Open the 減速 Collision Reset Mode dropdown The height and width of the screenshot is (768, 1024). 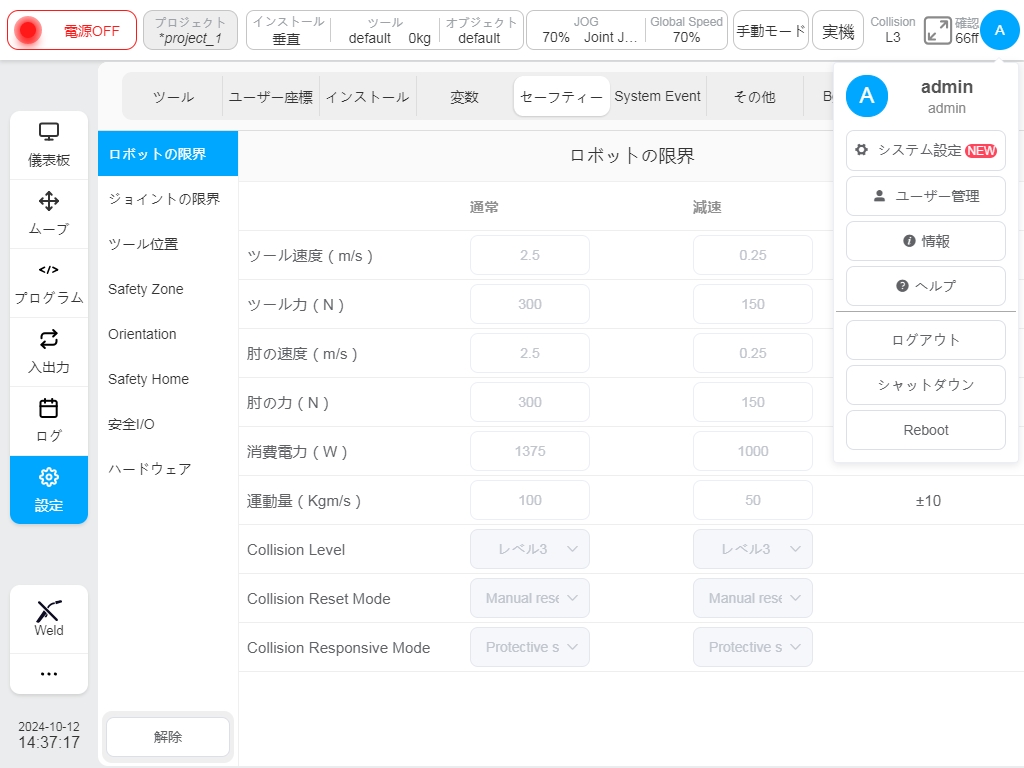coord(753,598)
